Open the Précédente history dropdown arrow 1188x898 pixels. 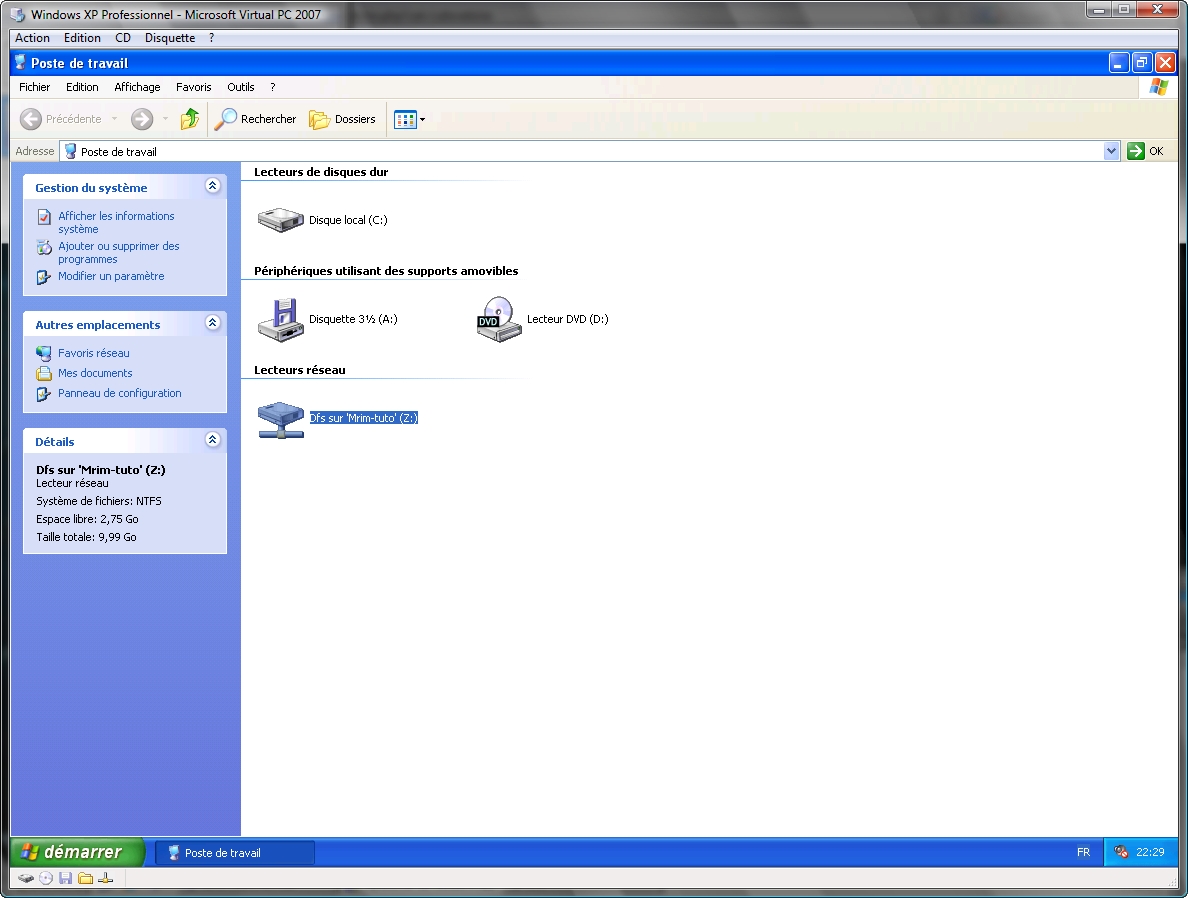click(x=114, y=119)
